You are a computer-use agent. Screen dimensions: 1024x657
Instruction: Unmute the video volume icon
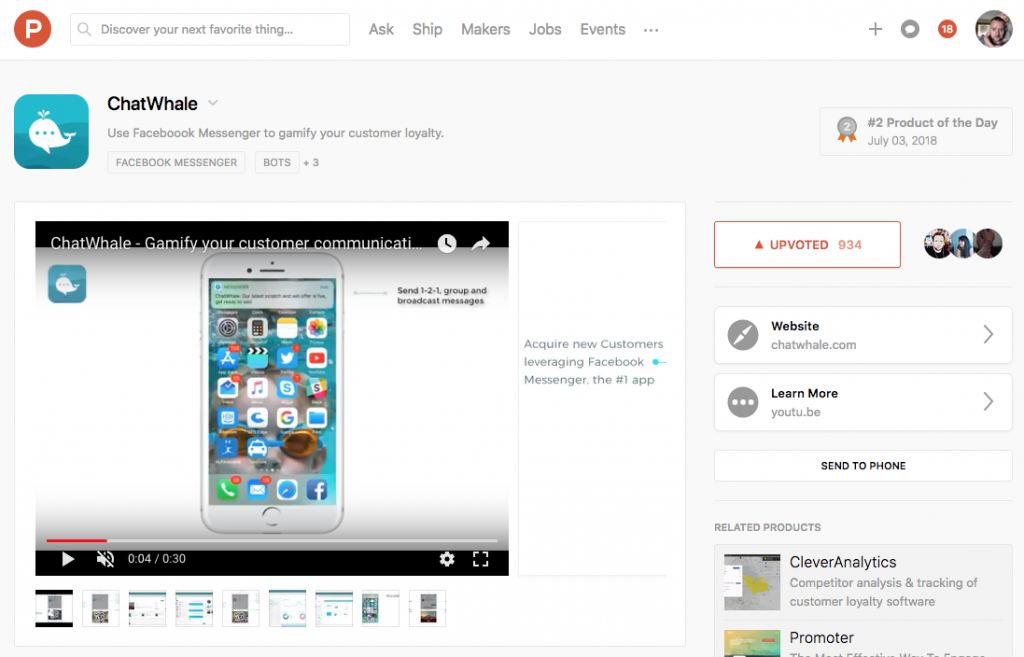point(105,559)
